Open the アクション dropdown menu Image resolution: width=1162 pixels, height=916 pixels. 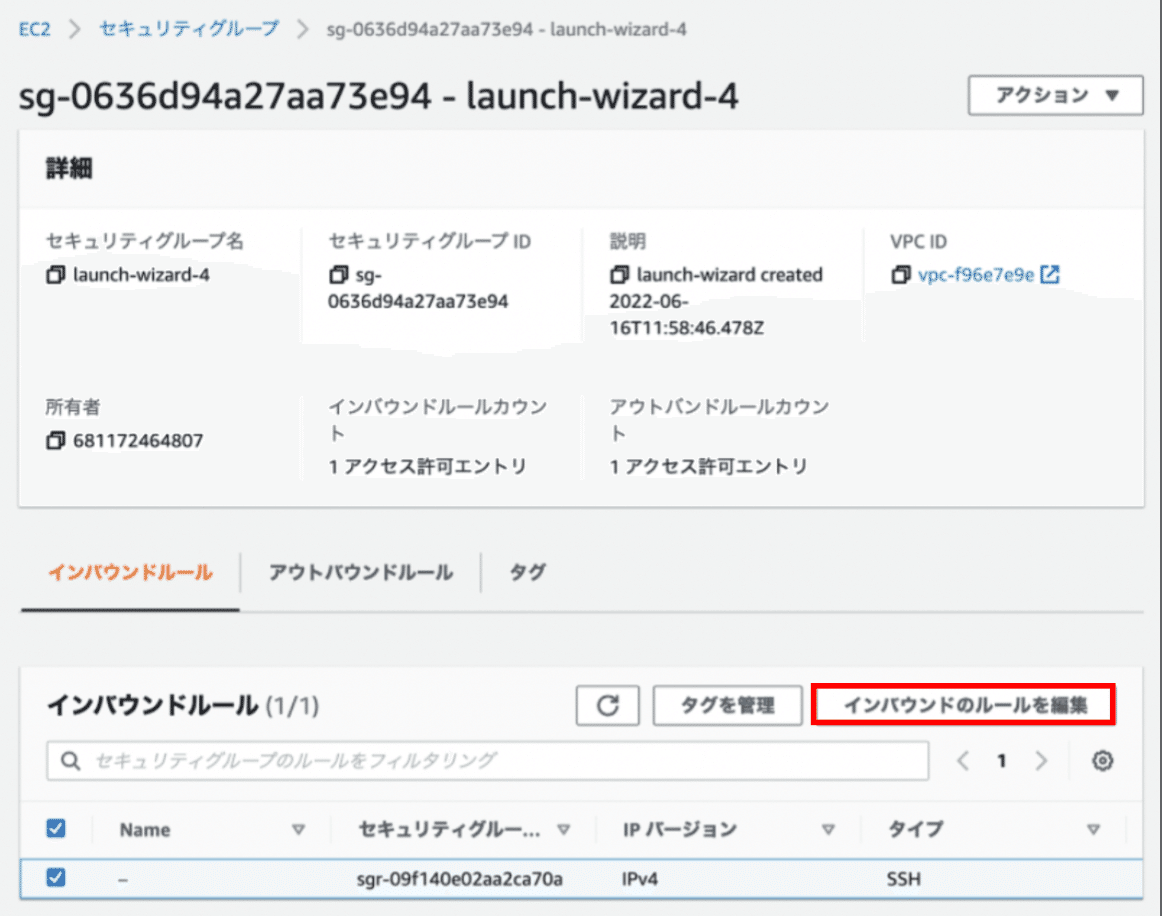pyautogui.click(x=1055, y=95)
